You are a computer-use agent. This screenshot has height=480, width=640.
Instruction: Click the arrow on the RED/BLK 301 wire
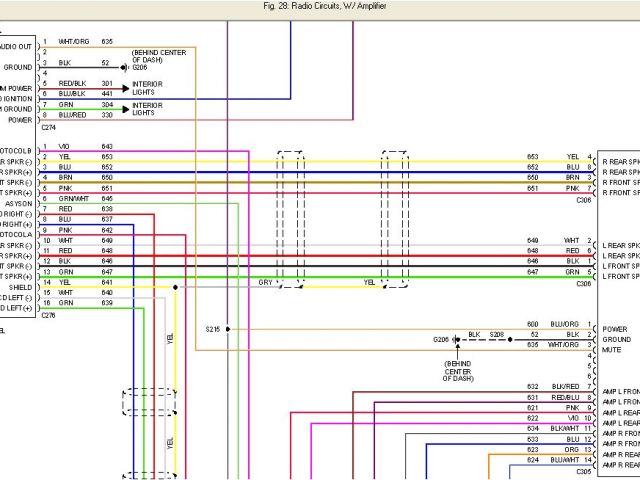coord(124,88)
